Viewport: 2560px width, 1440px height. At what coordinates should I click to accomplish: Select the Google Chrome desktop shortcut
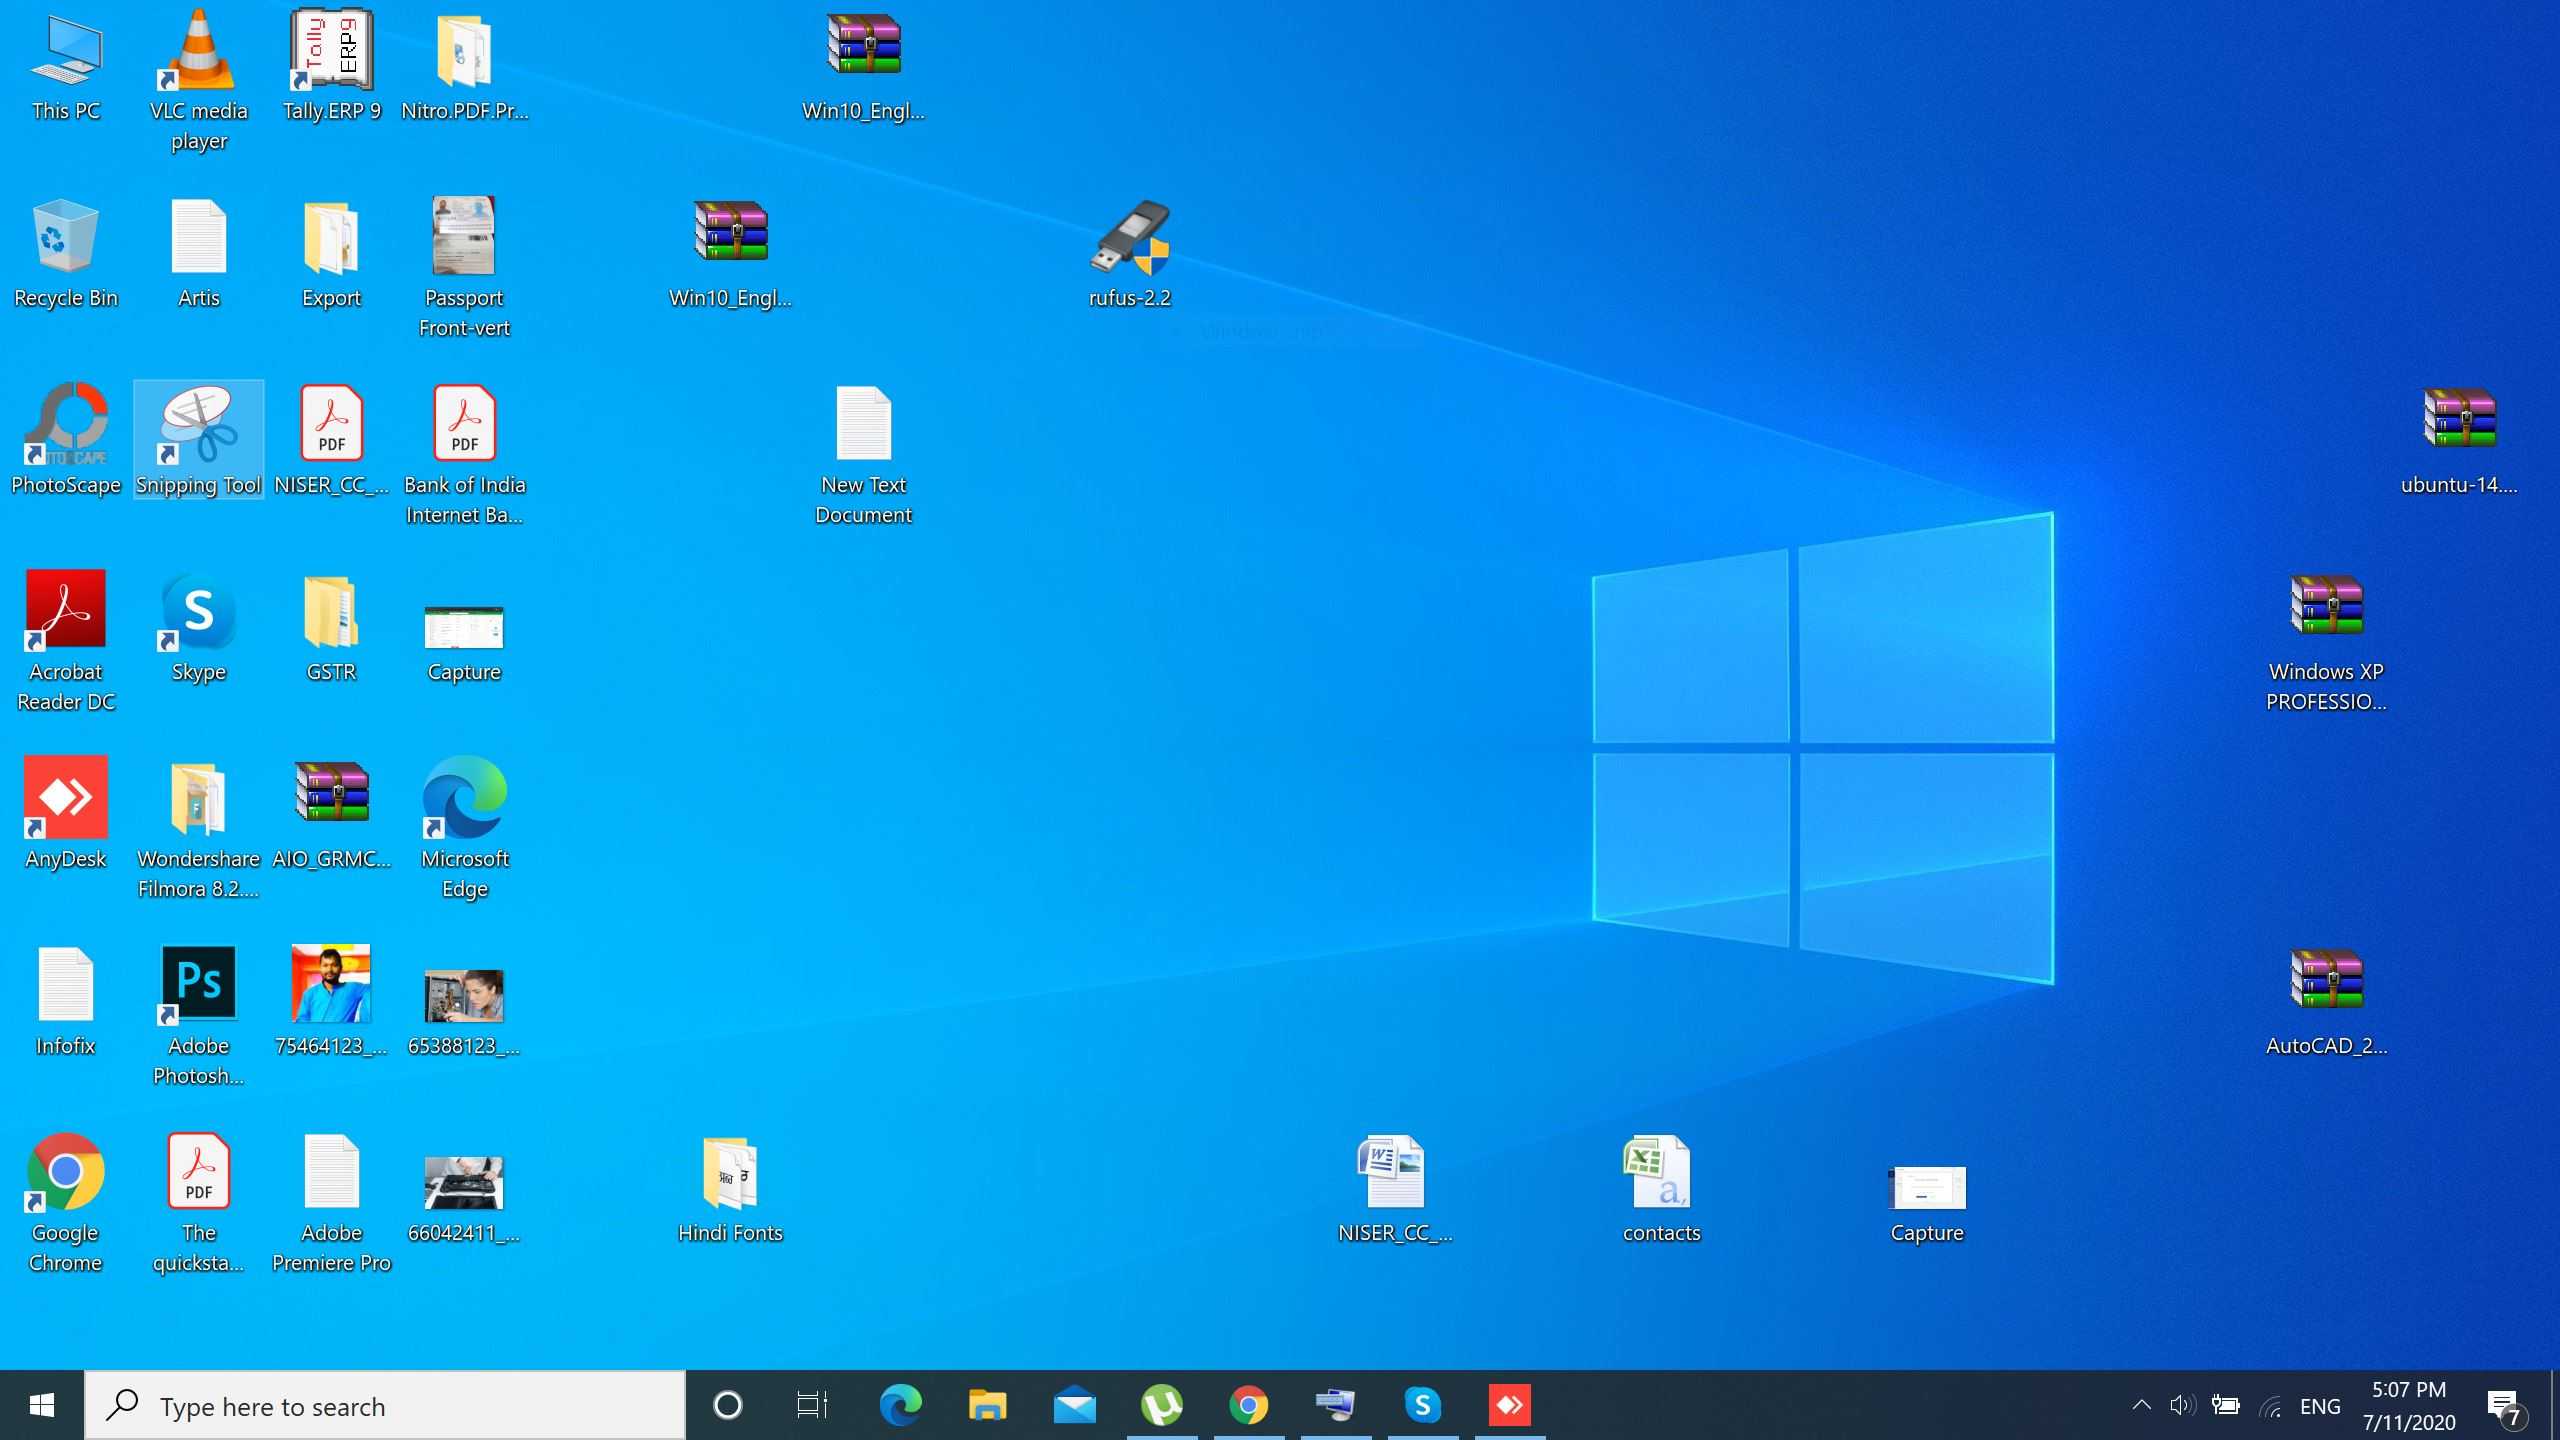point(66,1201)
